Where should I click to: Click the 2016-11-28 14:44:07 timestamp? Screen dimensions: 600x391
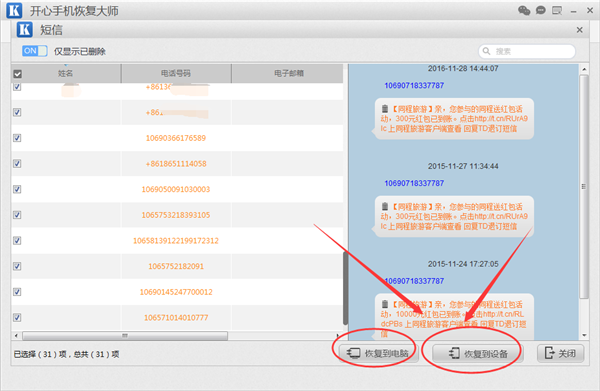(x=463, y=68)
